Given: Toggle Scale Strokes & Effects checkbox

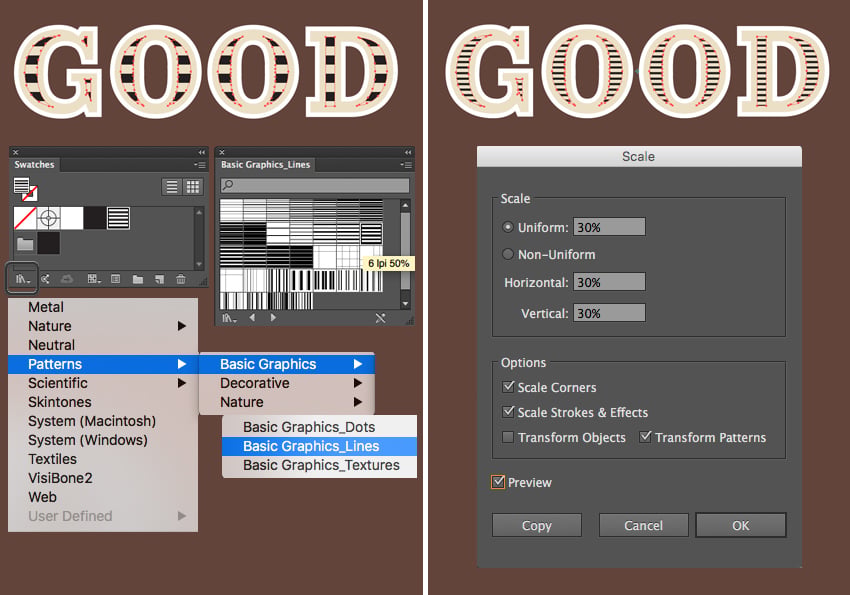Looking at the screenshot, I should point(508,412).
